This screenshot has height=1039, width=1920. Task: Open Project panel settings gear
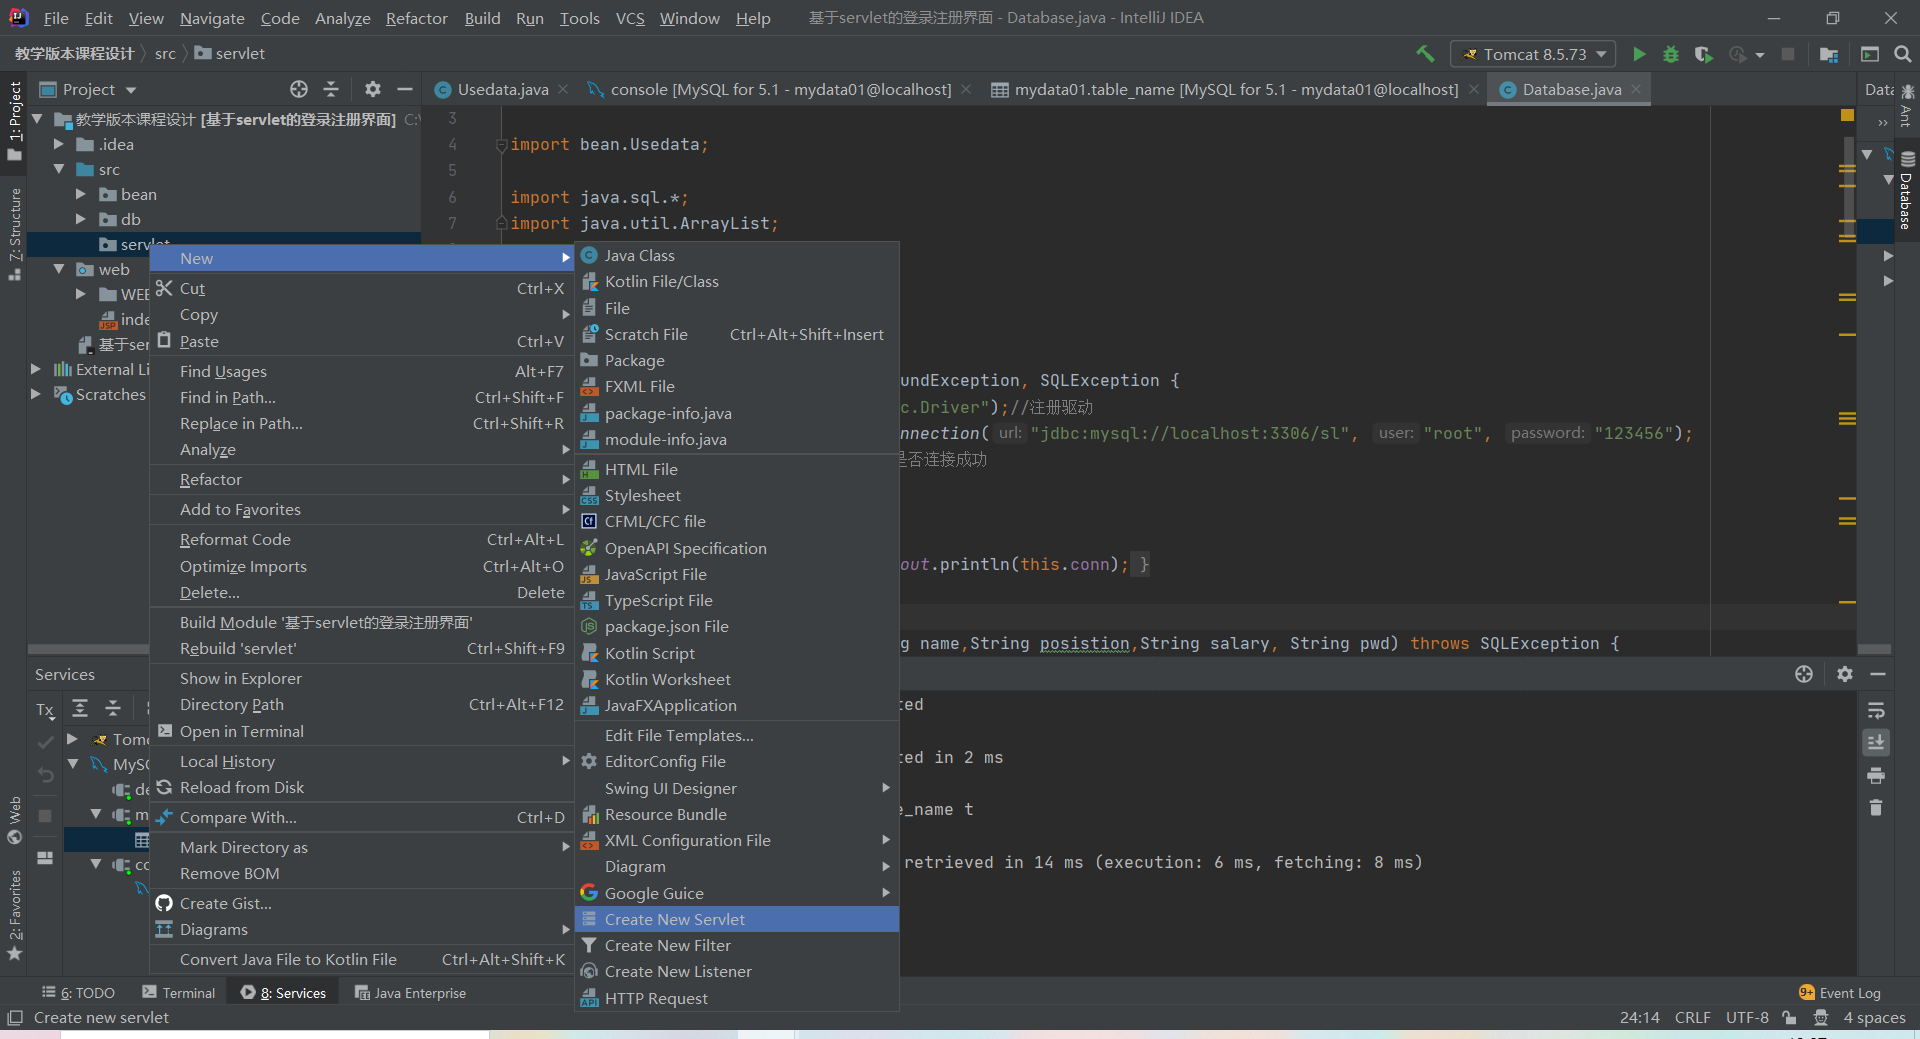pyautogui.click(x=373, y=89)
